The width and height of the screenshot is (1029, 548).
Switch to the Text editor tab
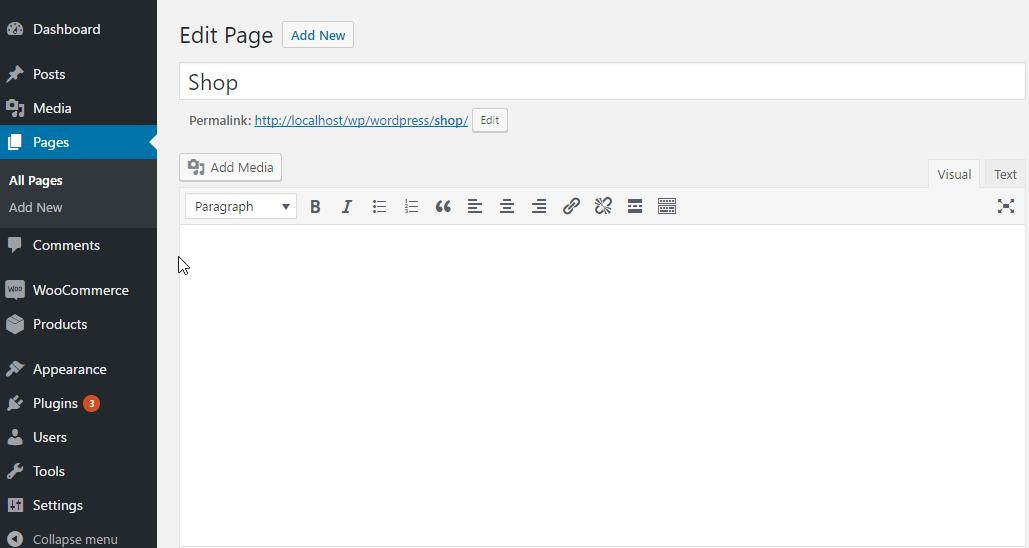tap(1005, 175)
